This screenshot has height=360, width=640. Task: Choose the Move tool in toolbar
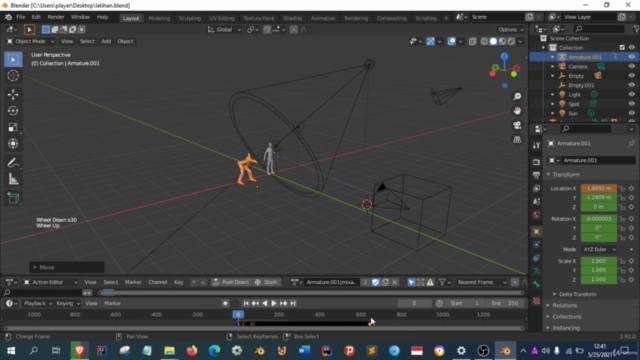(x=13, y=94)
